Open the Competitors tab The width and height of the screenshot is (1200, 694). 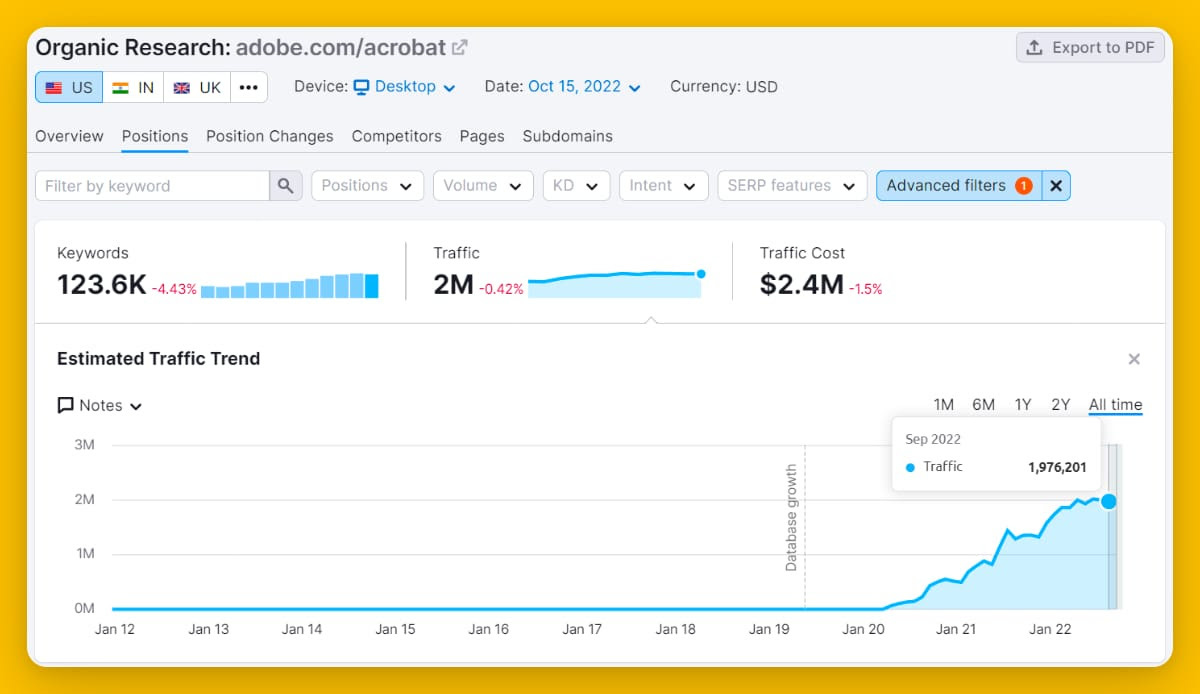[397, 136]
